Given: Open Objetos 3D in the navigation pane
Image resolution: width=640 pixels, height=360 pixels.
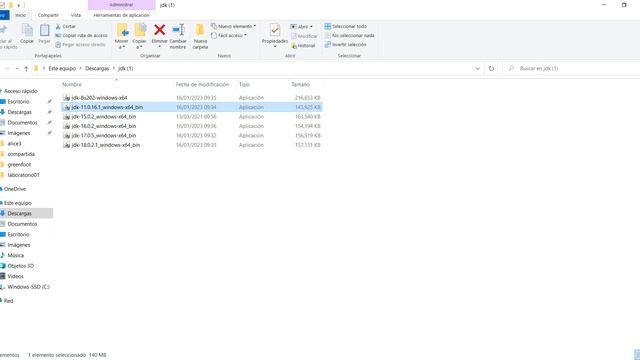Looking at the screenshot, I should coord(20,266).
